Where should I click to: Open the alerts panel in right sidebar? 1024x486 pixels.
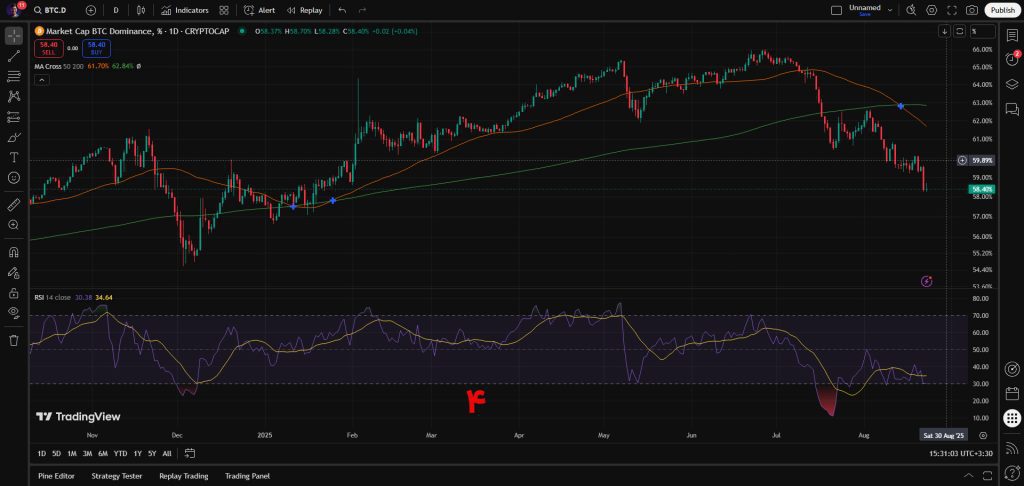pos(1012,60)
